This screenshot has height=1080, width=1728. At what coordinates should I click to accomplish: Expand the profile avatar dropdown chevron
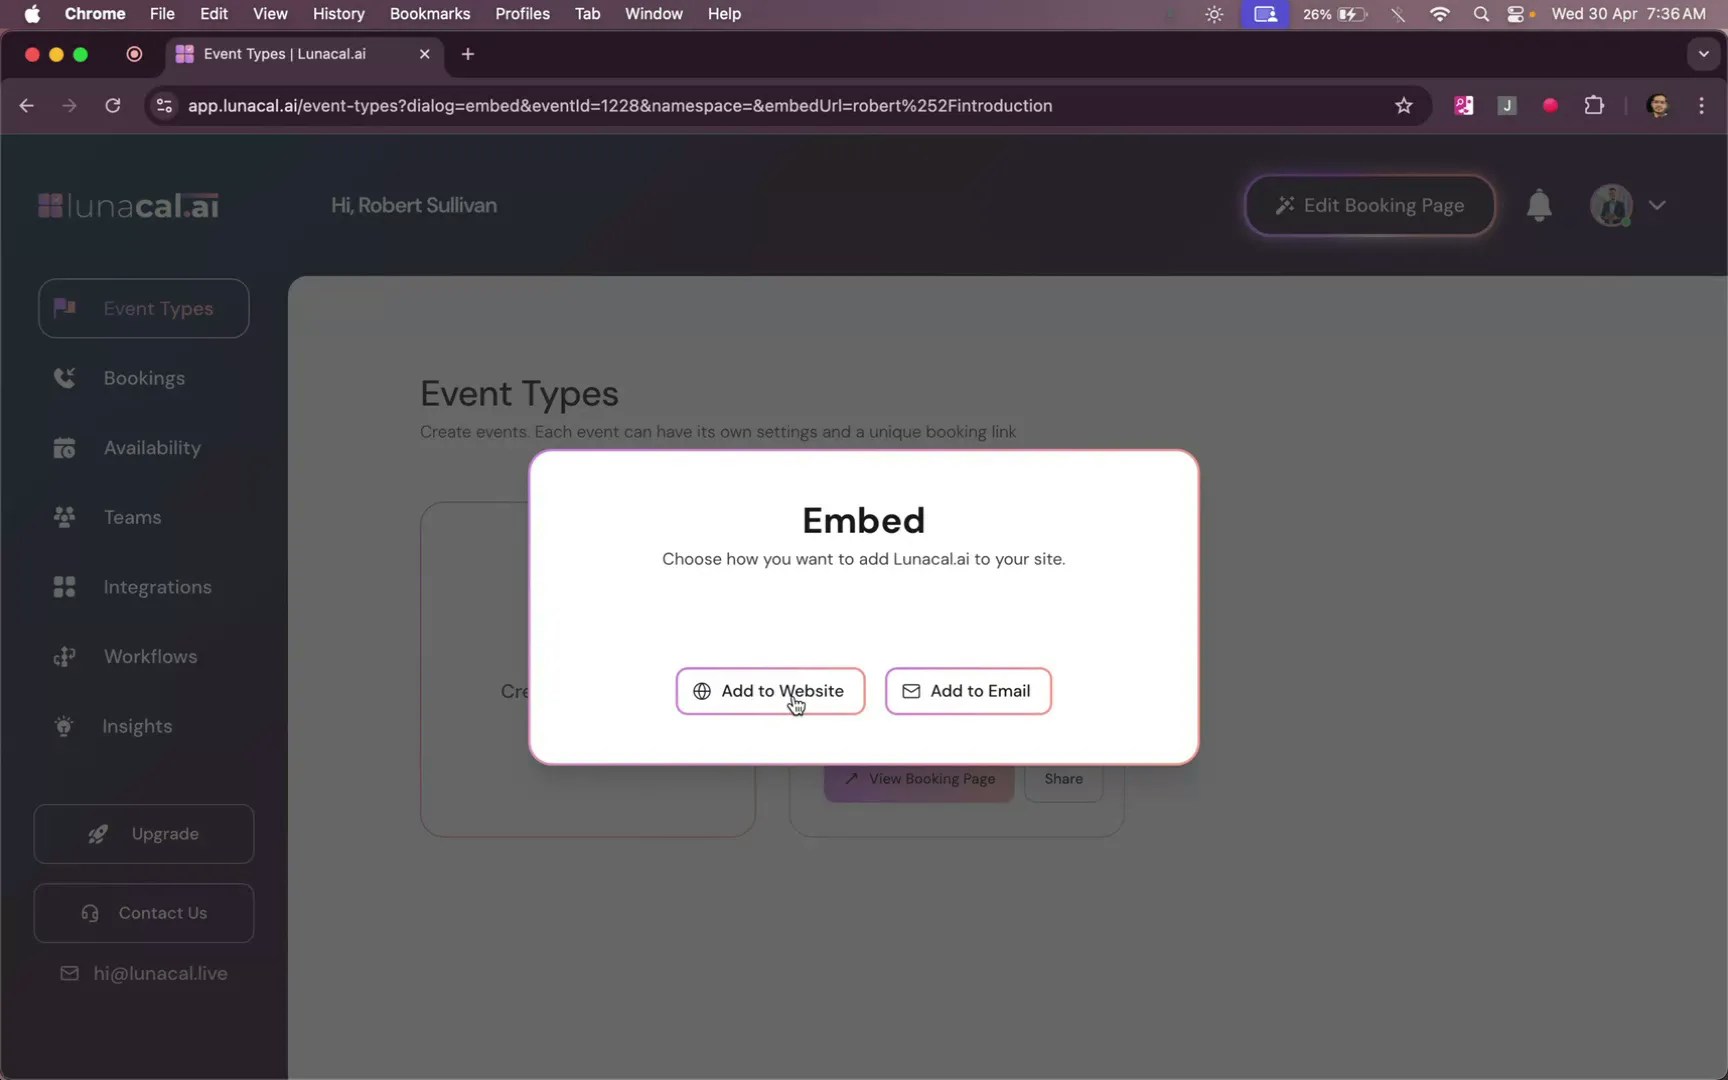(x=1657, y=205)
